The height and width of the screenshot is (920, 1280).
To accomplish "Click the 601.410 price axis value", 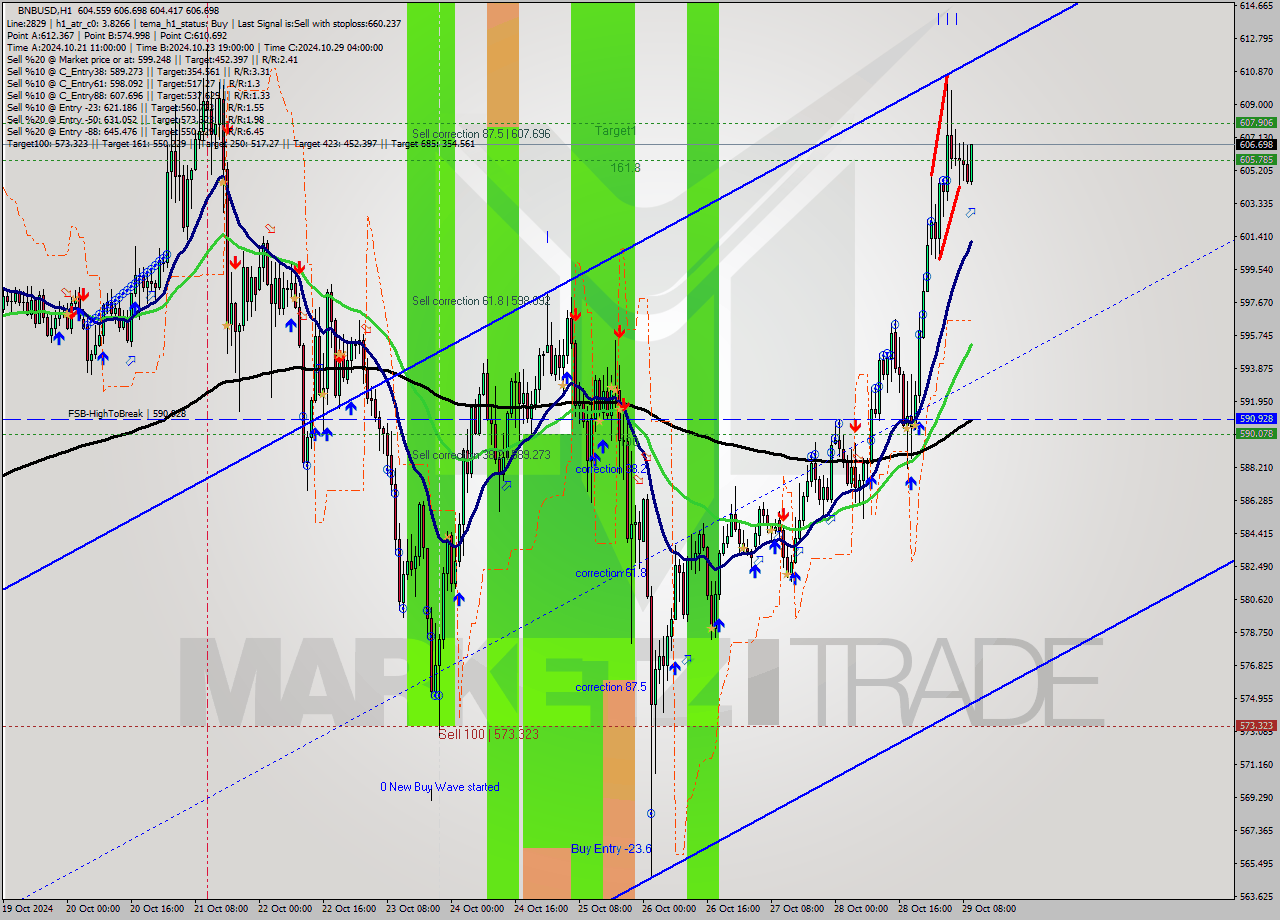I will coord(1256,236).
